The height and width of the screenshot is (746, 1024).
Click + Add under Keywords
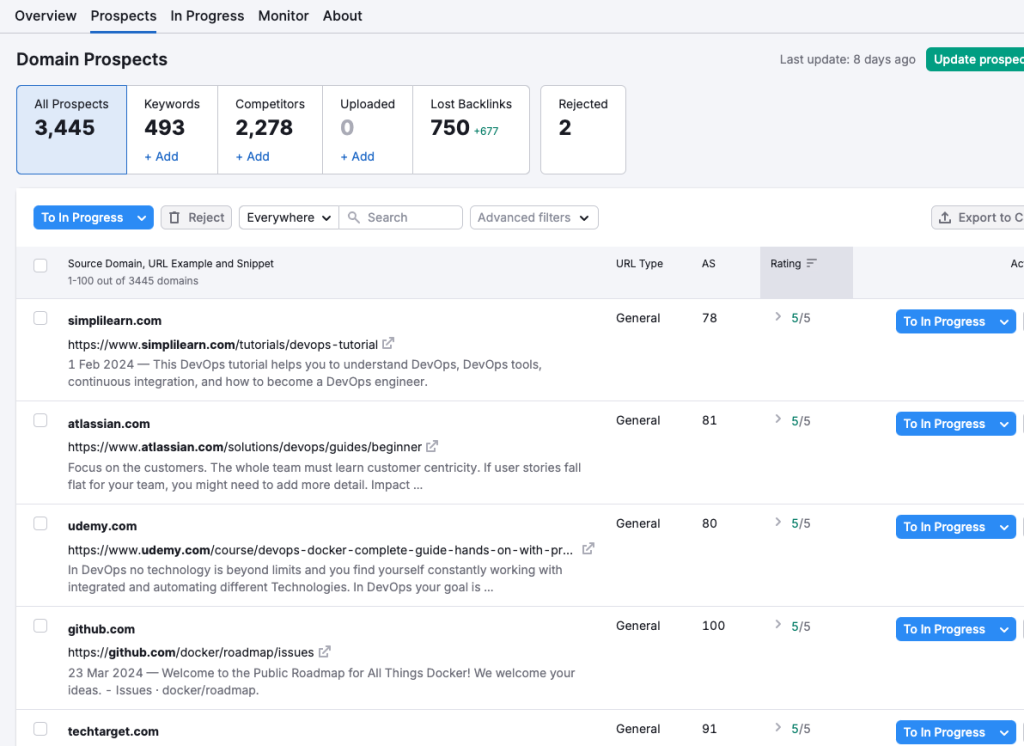(x=161, y=156)
